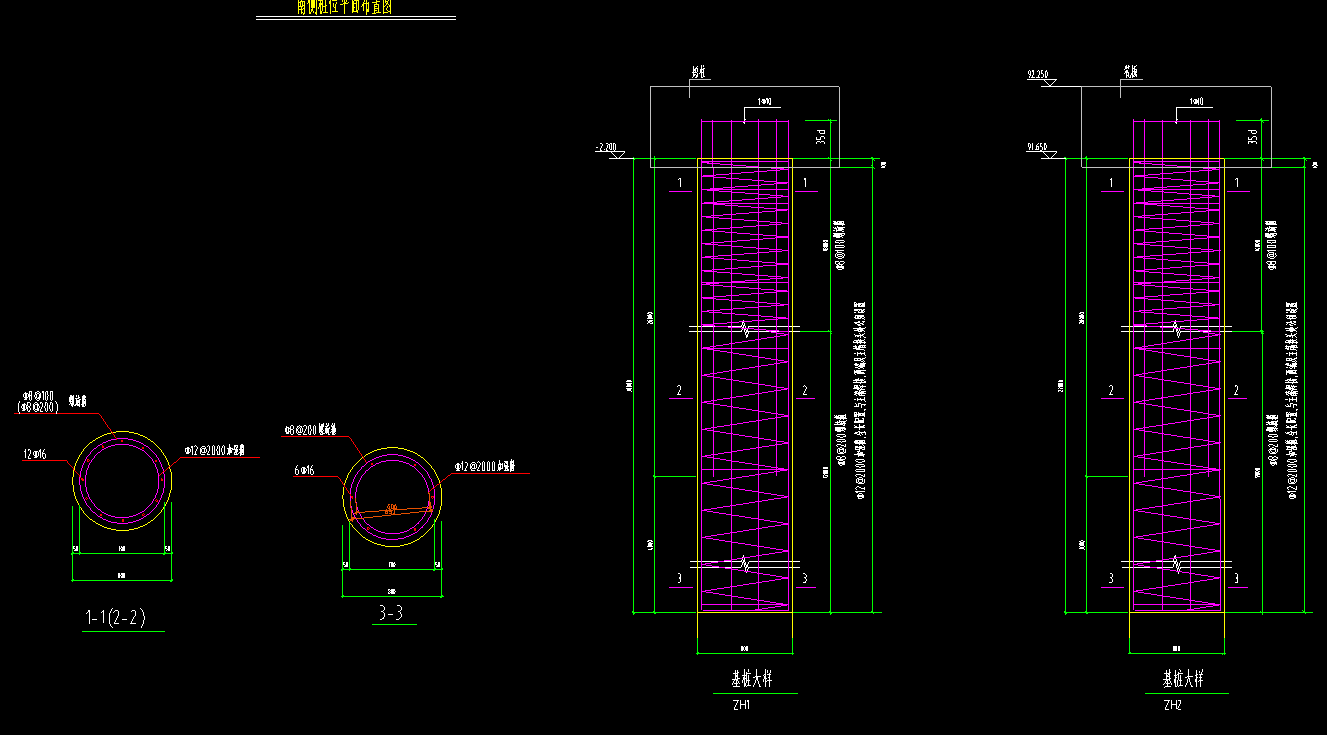Screen dimensions: 1327x735
Task: Select "Φ12@2000" label beside section 1-1
Action: [x=204, y=451]
